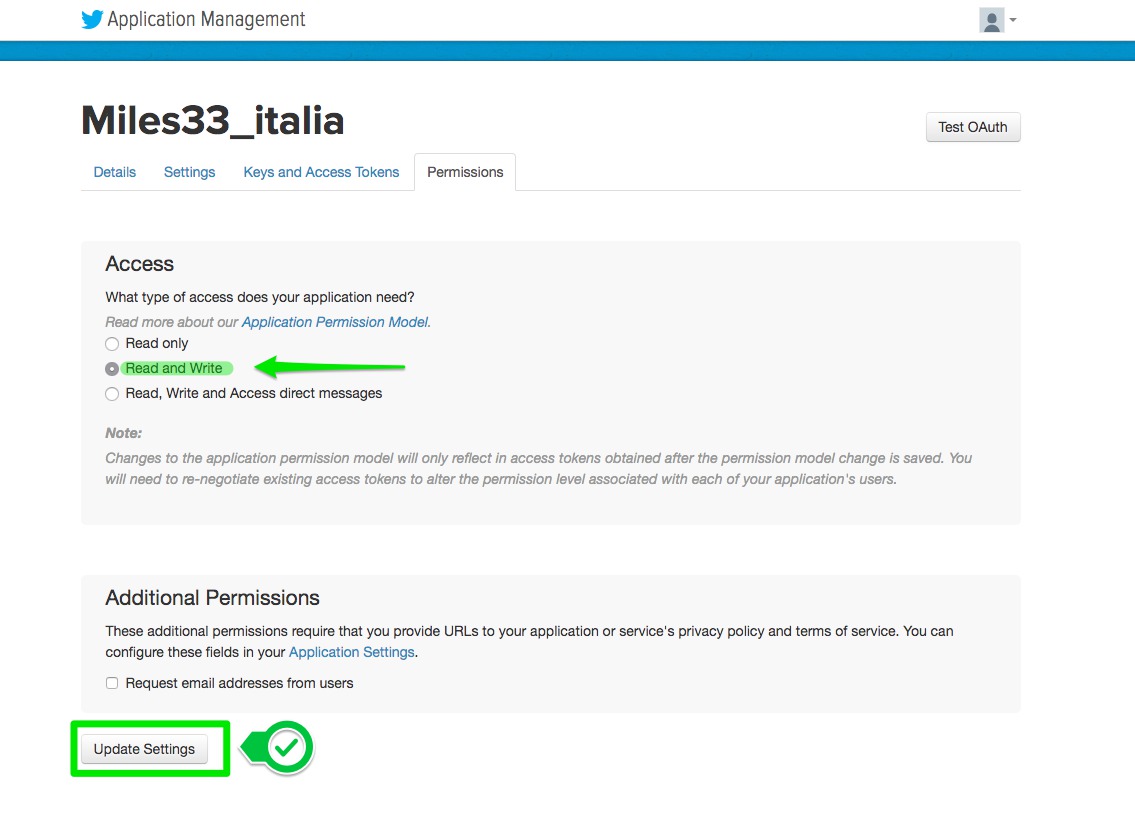The width and height of the screenshot is (1135, 814).
Task: Click the green checkmark badge
Action: tap(288, 747)
